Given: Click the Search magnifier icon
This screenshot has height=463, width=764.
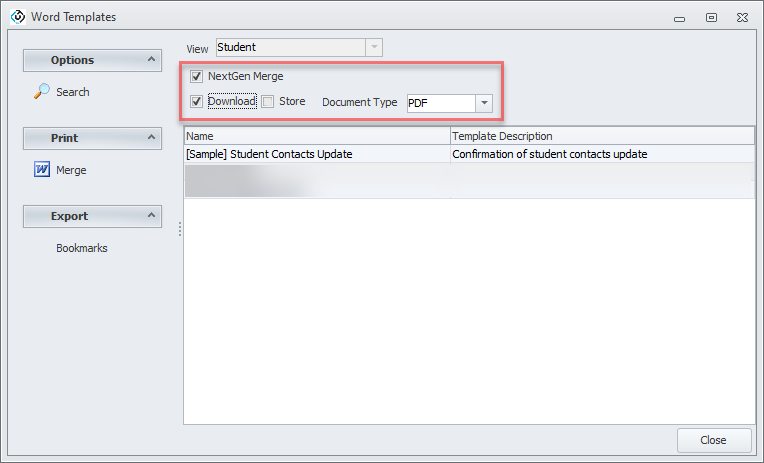Looking at the screenshot, I should (x=42, y=92).
